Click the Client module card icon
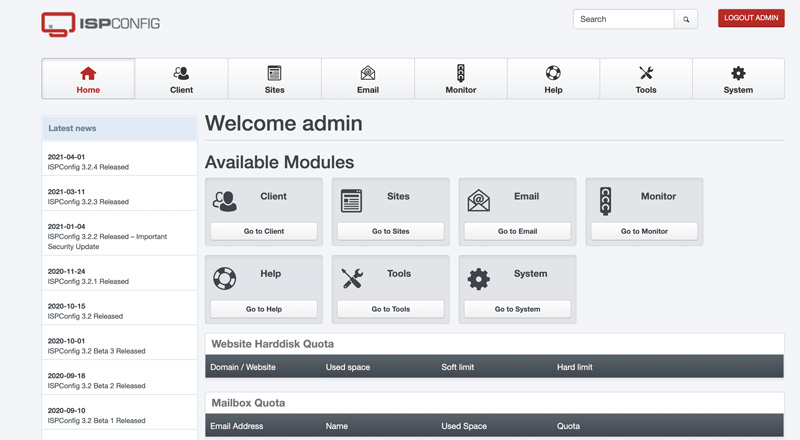 coord(224,201)
